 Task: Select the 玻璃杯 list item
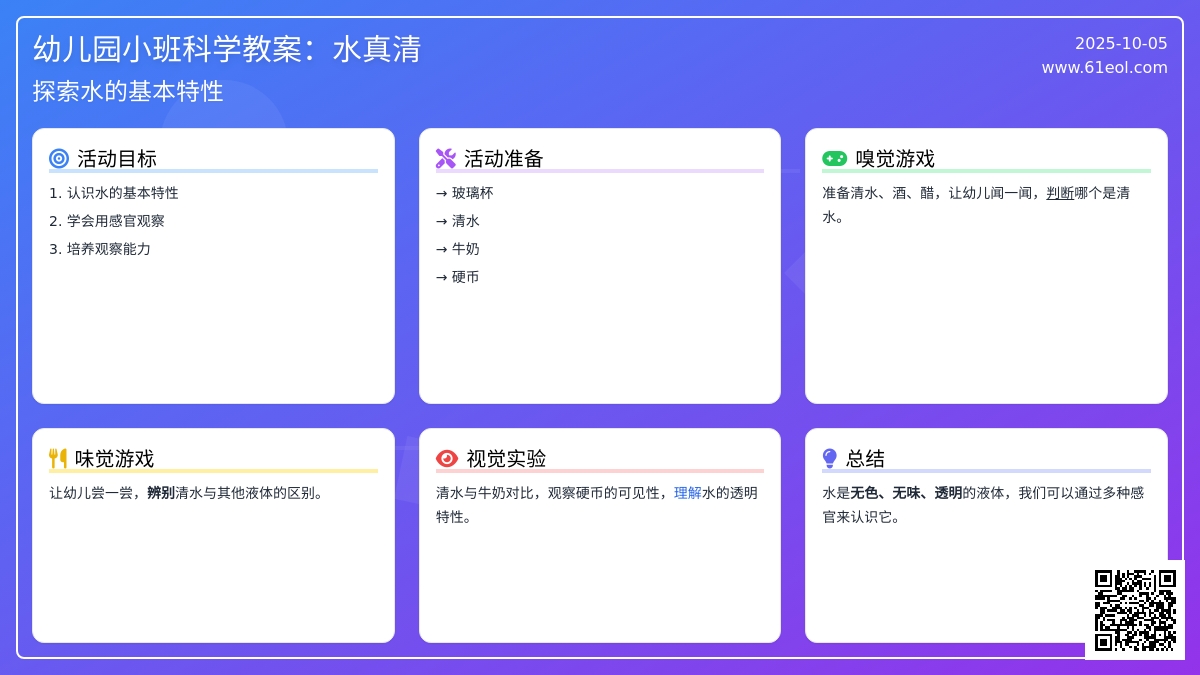[472, 193]
